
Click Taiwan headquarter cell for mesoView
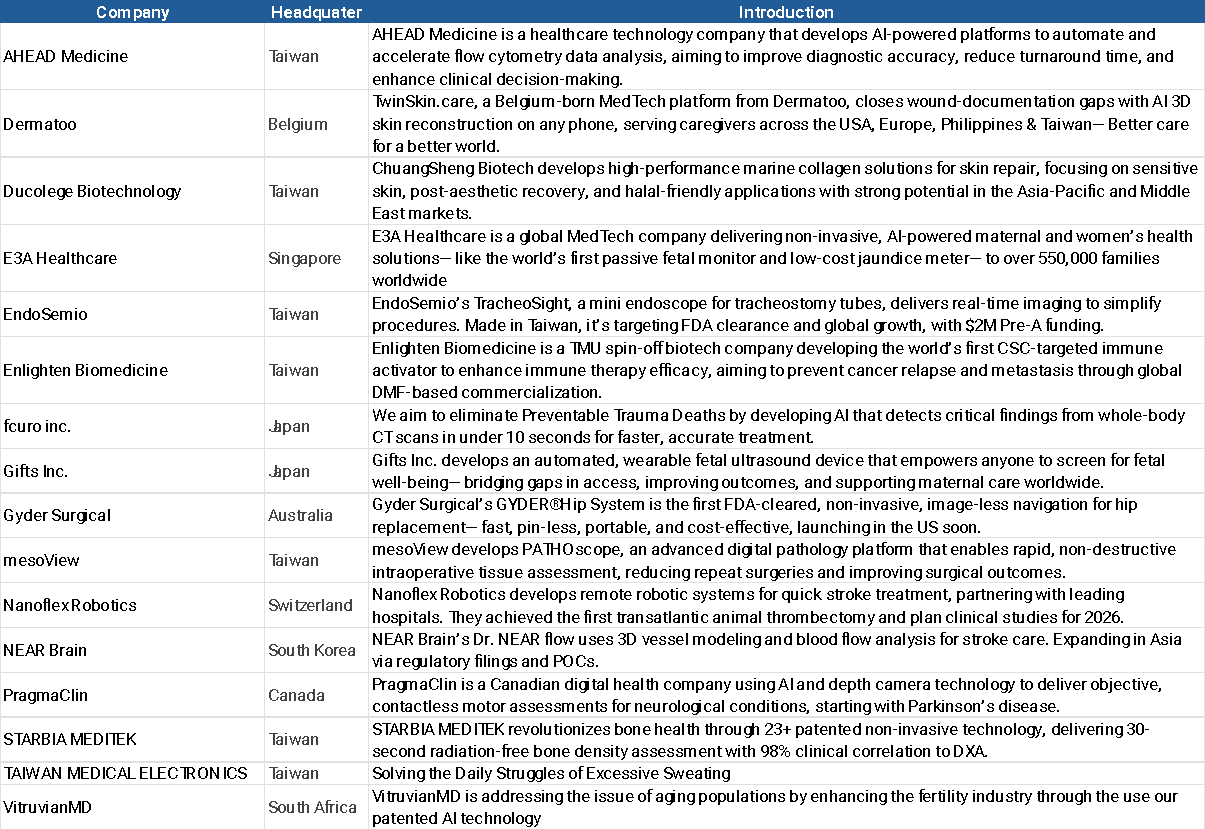point(316,560)
